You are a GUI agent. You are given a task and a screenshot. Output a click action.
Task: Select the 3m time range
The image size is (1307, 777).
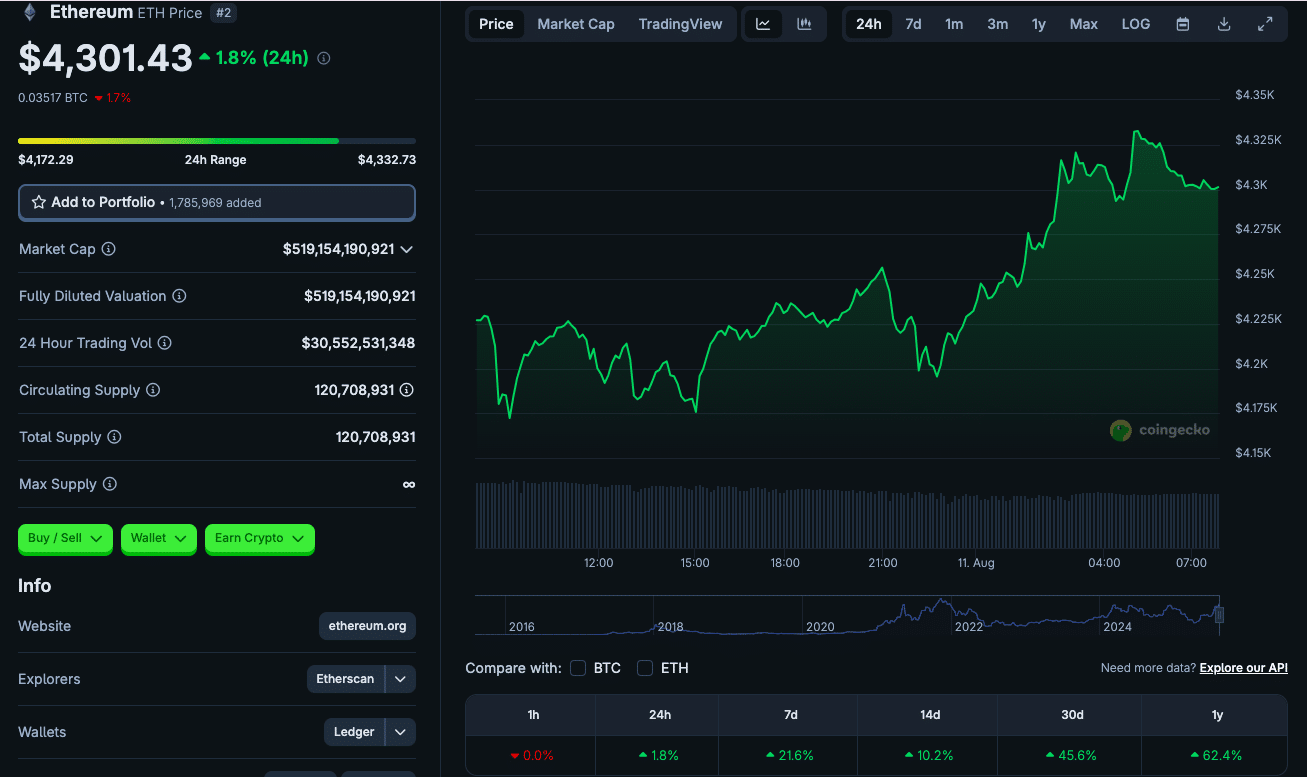tap(998, 24)
